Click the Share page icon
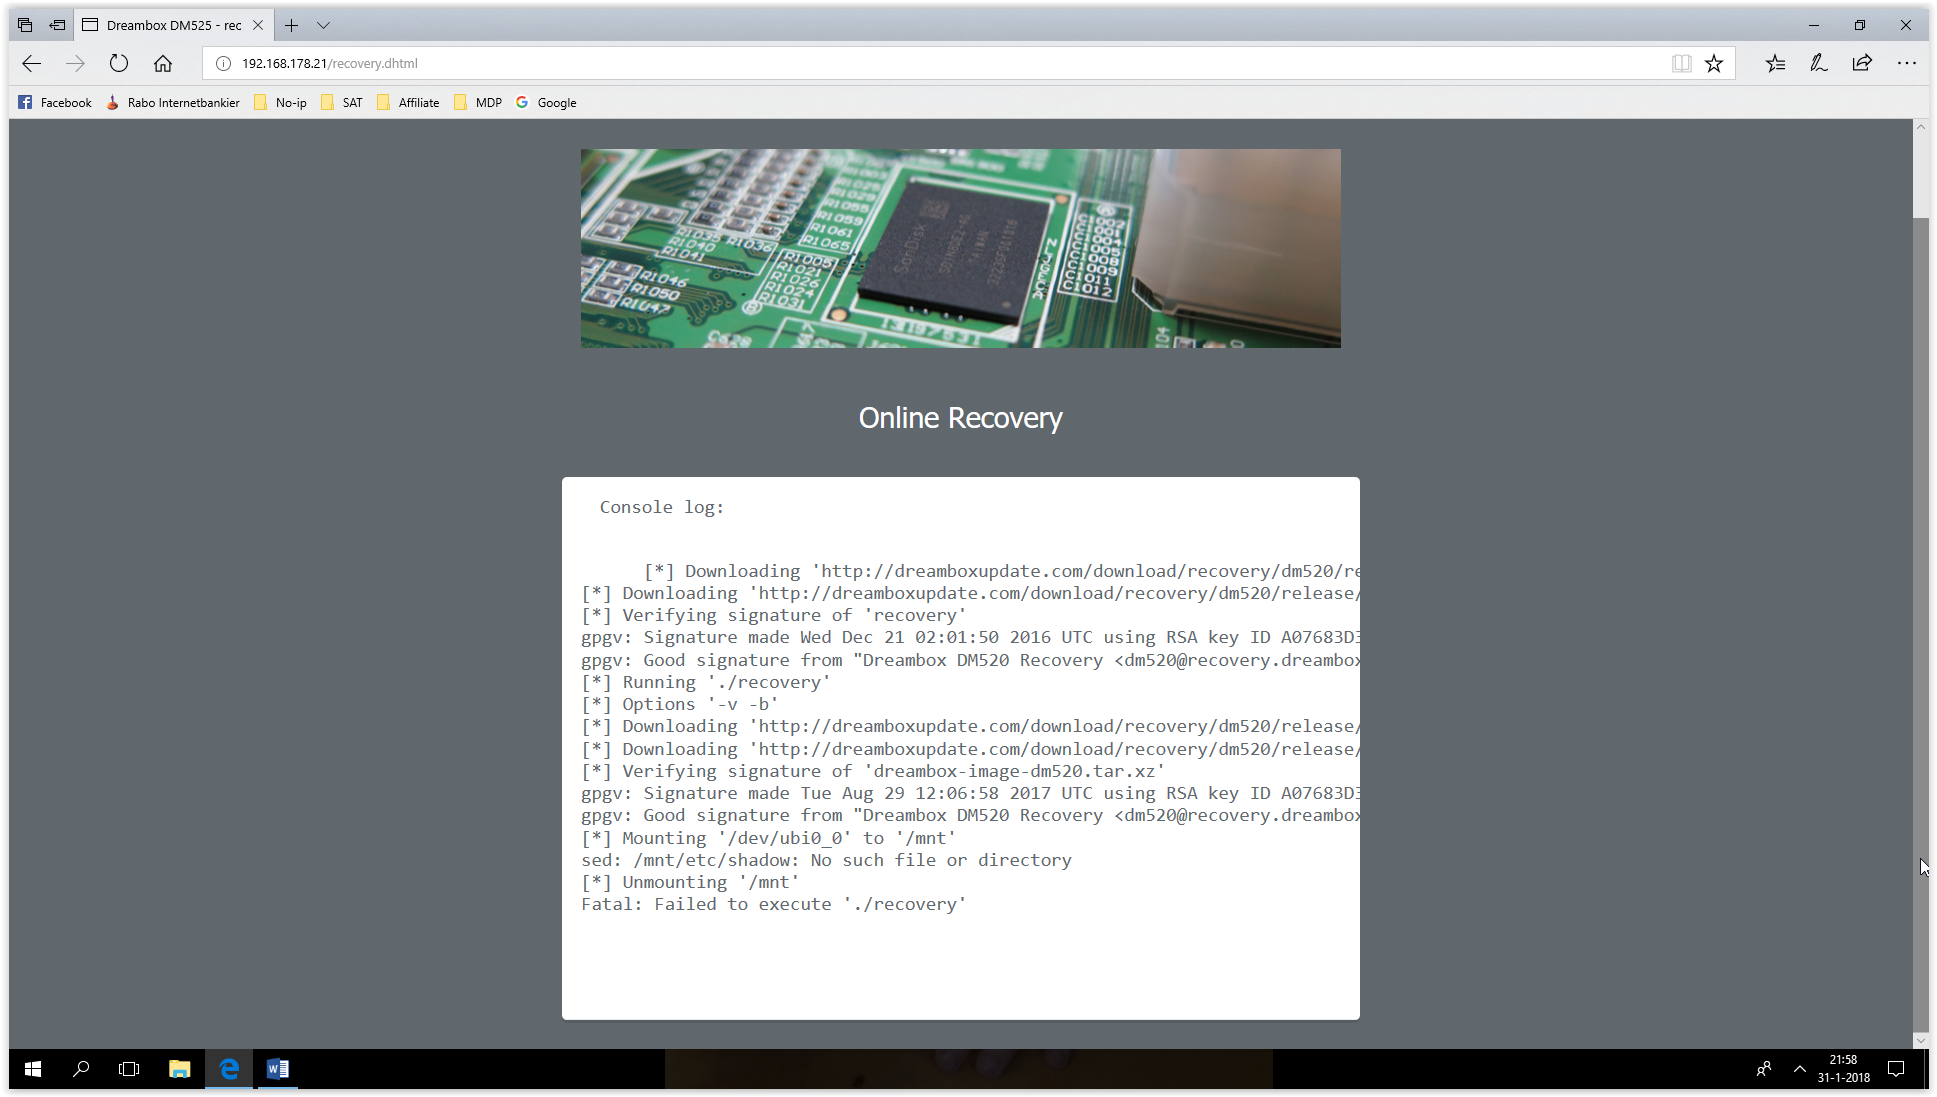The width and height of the screenshot is (1937, 1097). pos(1861,63)
